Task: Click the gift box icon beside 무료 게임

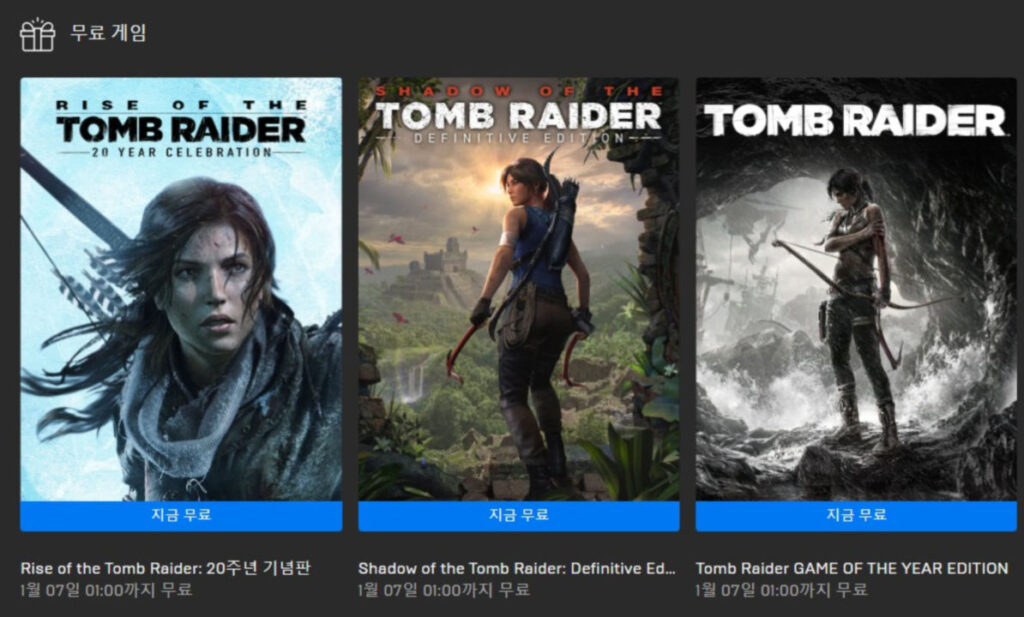Action: [x=37, y=35]
